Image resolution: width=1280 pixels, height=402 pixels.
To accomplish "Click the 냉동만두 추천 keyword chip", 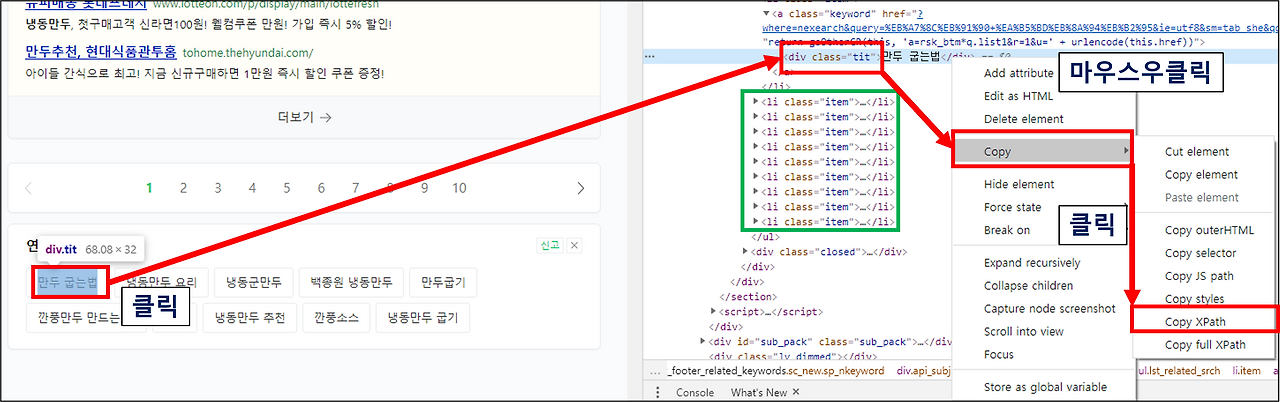I will click(x=252, y=319).
